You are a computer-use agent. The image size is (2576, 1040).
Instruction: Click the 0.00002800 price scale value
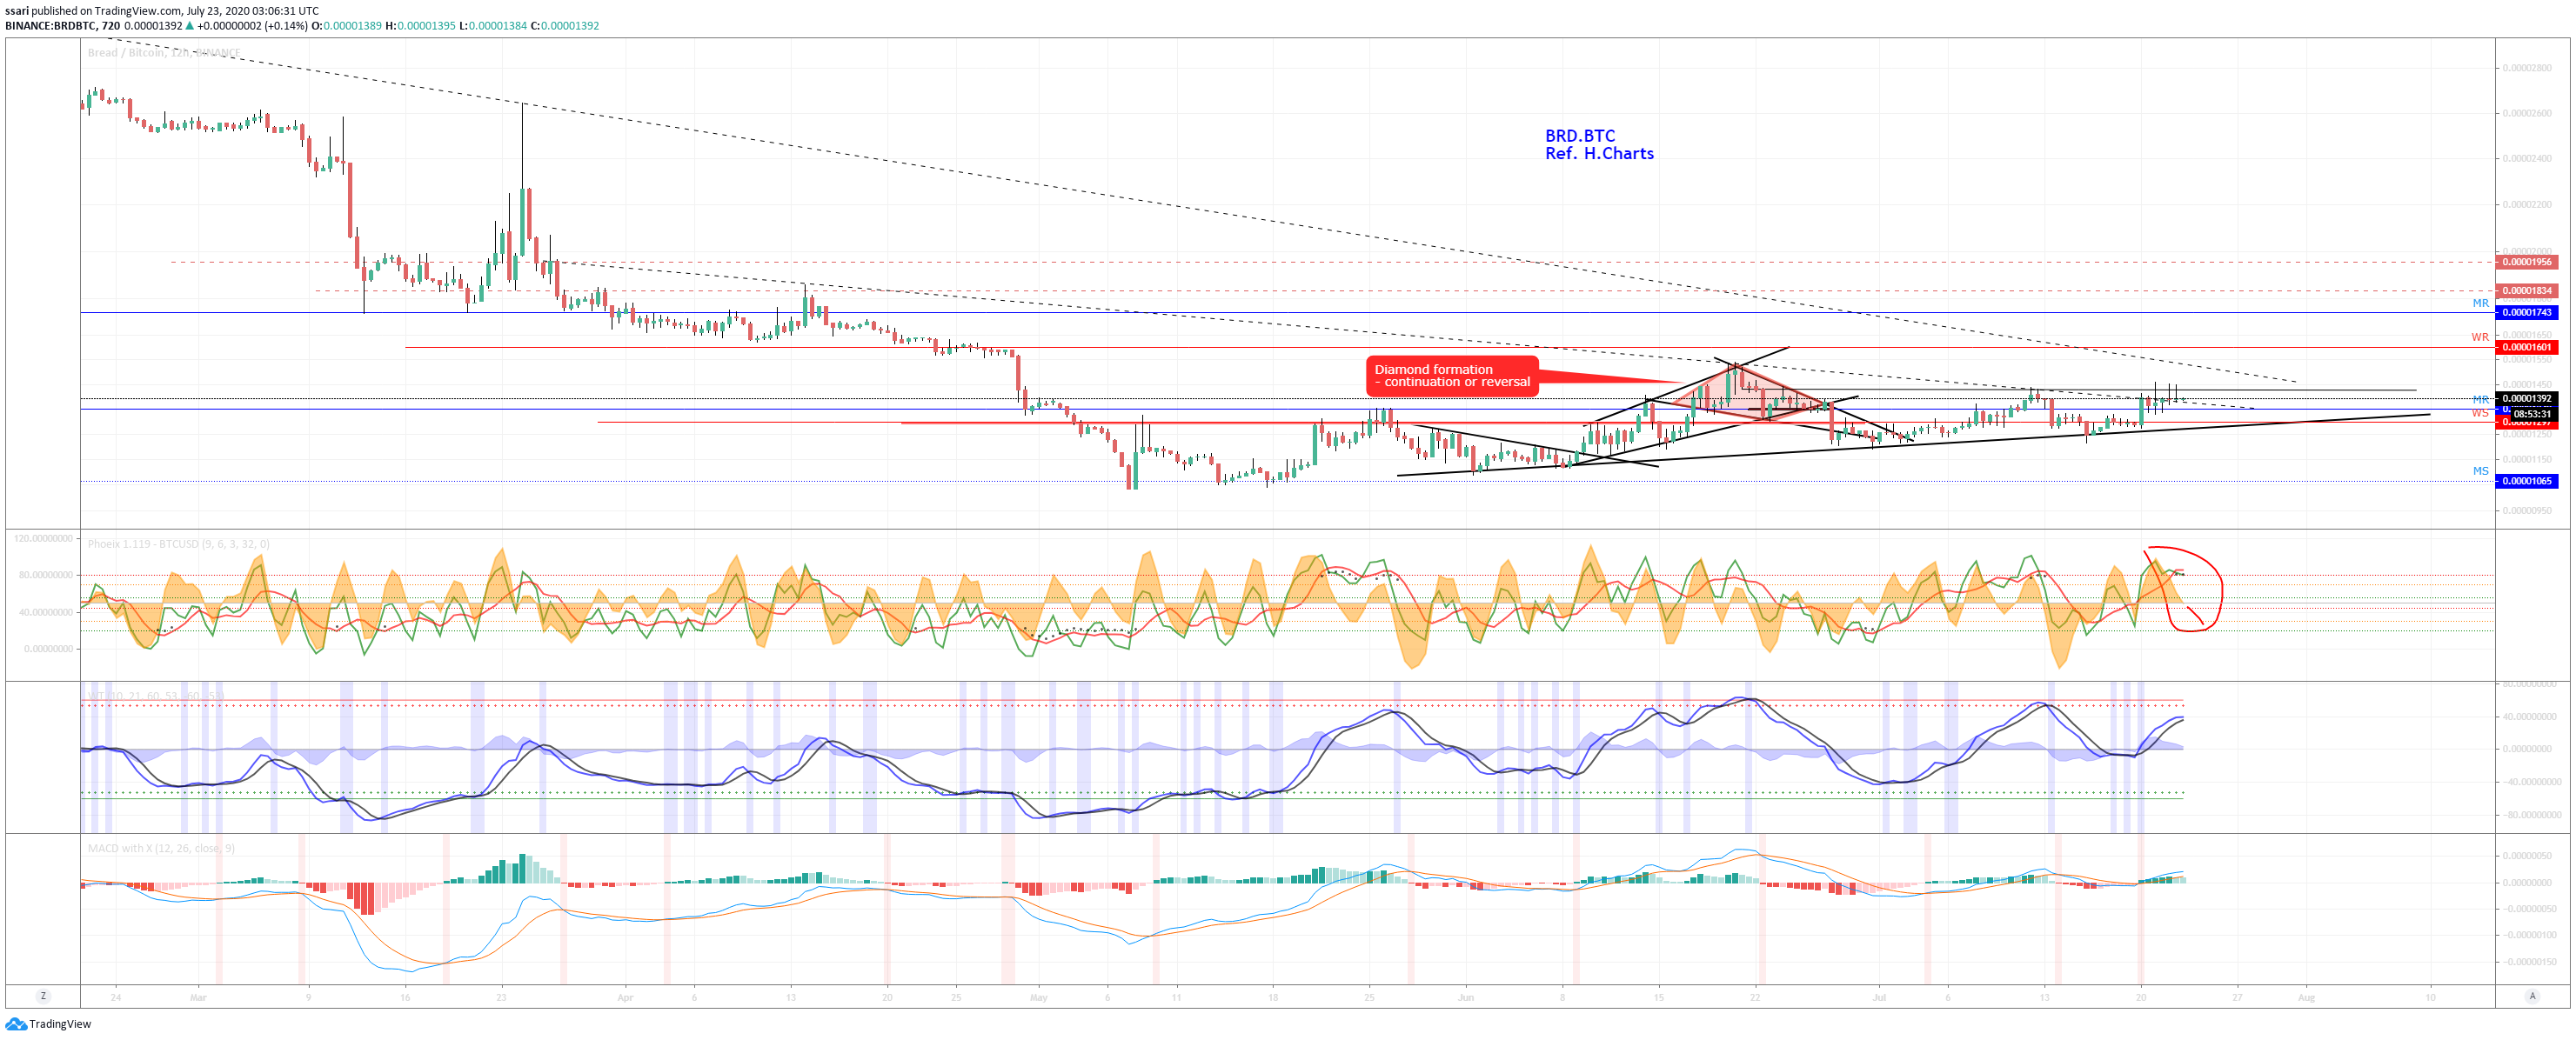pyautogui.click(x=2527, y=68)
